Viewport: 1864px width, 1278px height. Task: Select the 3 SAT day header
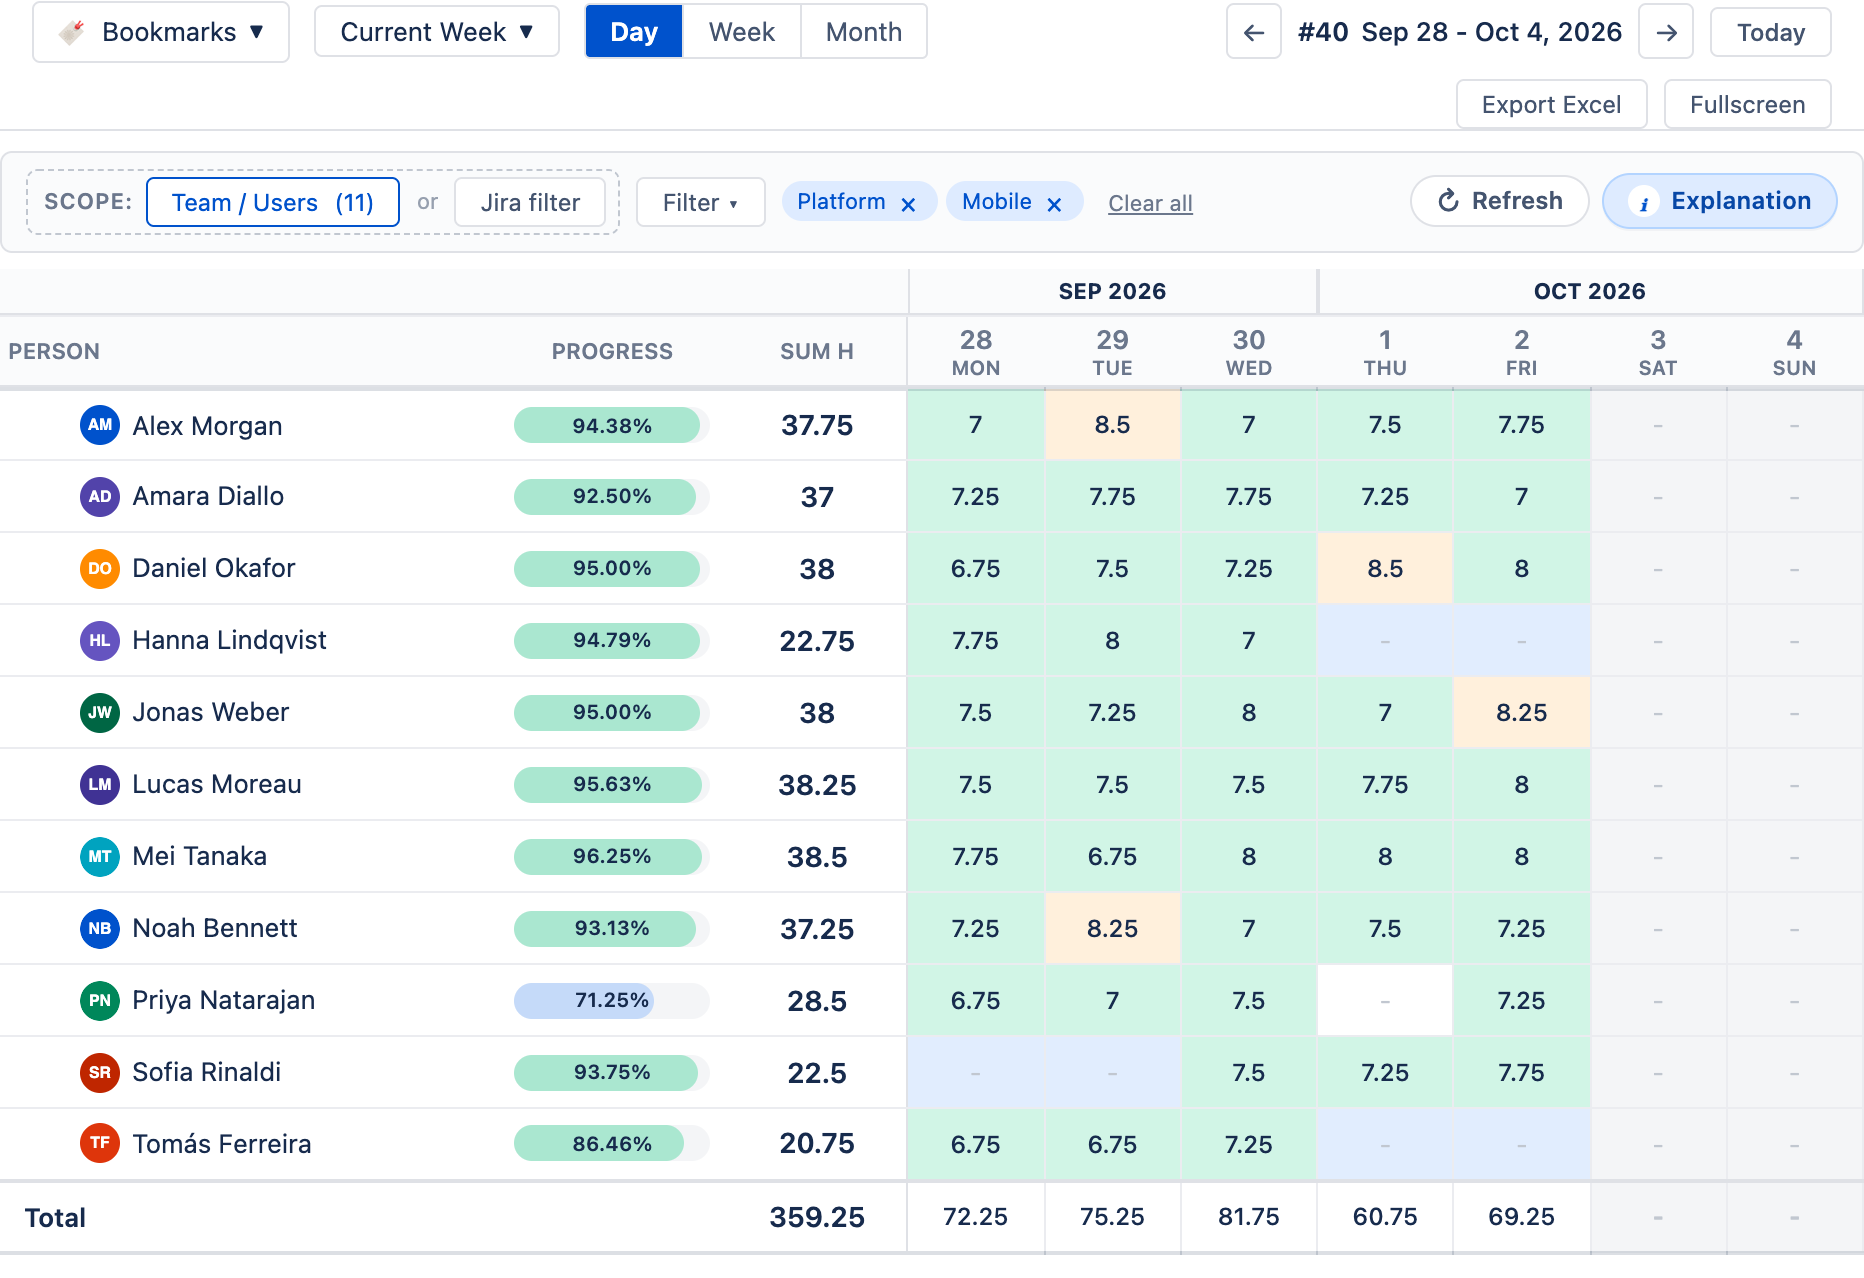1658,353
